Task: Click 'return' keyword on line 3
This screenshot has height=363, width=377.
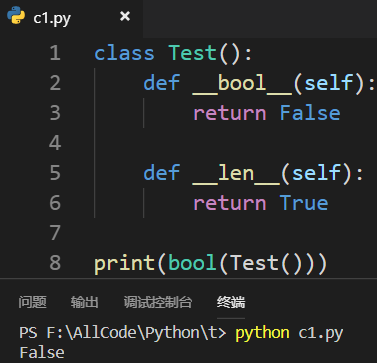Action: 230,113
